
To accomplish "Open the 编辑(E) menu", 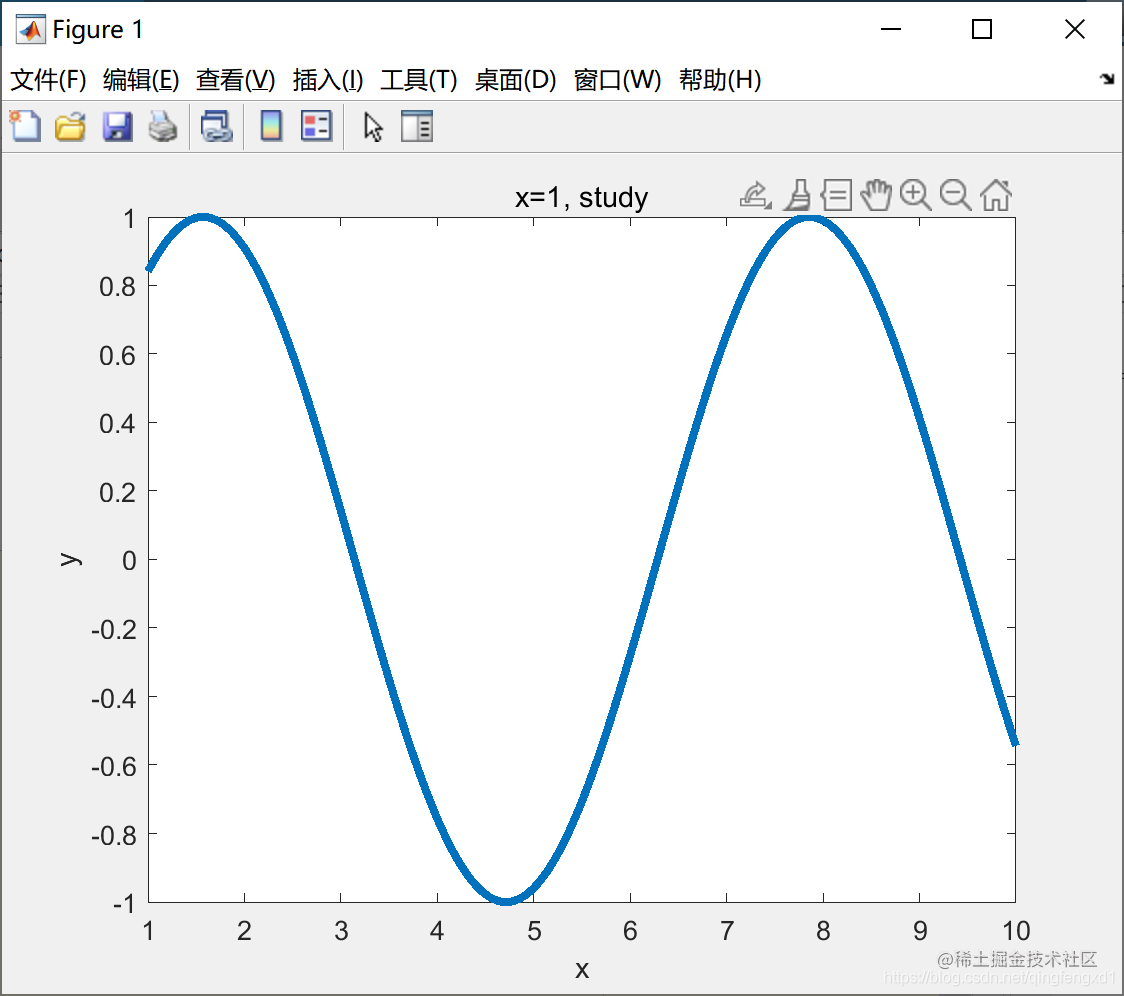I will [140, 80].
